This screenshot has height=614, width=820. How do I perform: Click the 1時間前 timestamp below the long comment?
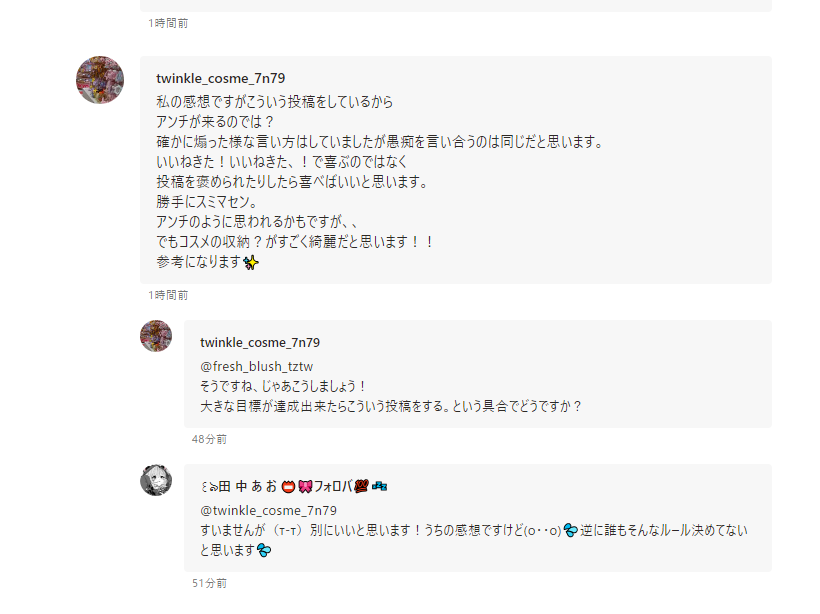[168, 295]
